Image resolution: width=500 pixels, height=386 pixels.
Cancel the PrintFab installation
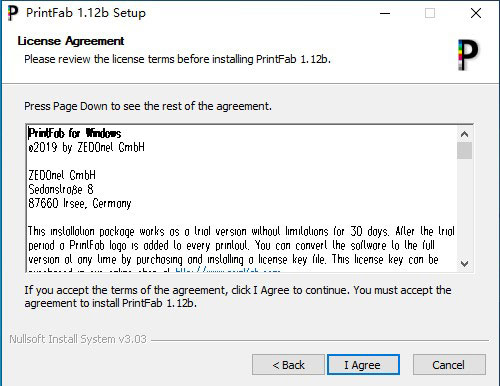pyautogui.click(x=449, y=365)
